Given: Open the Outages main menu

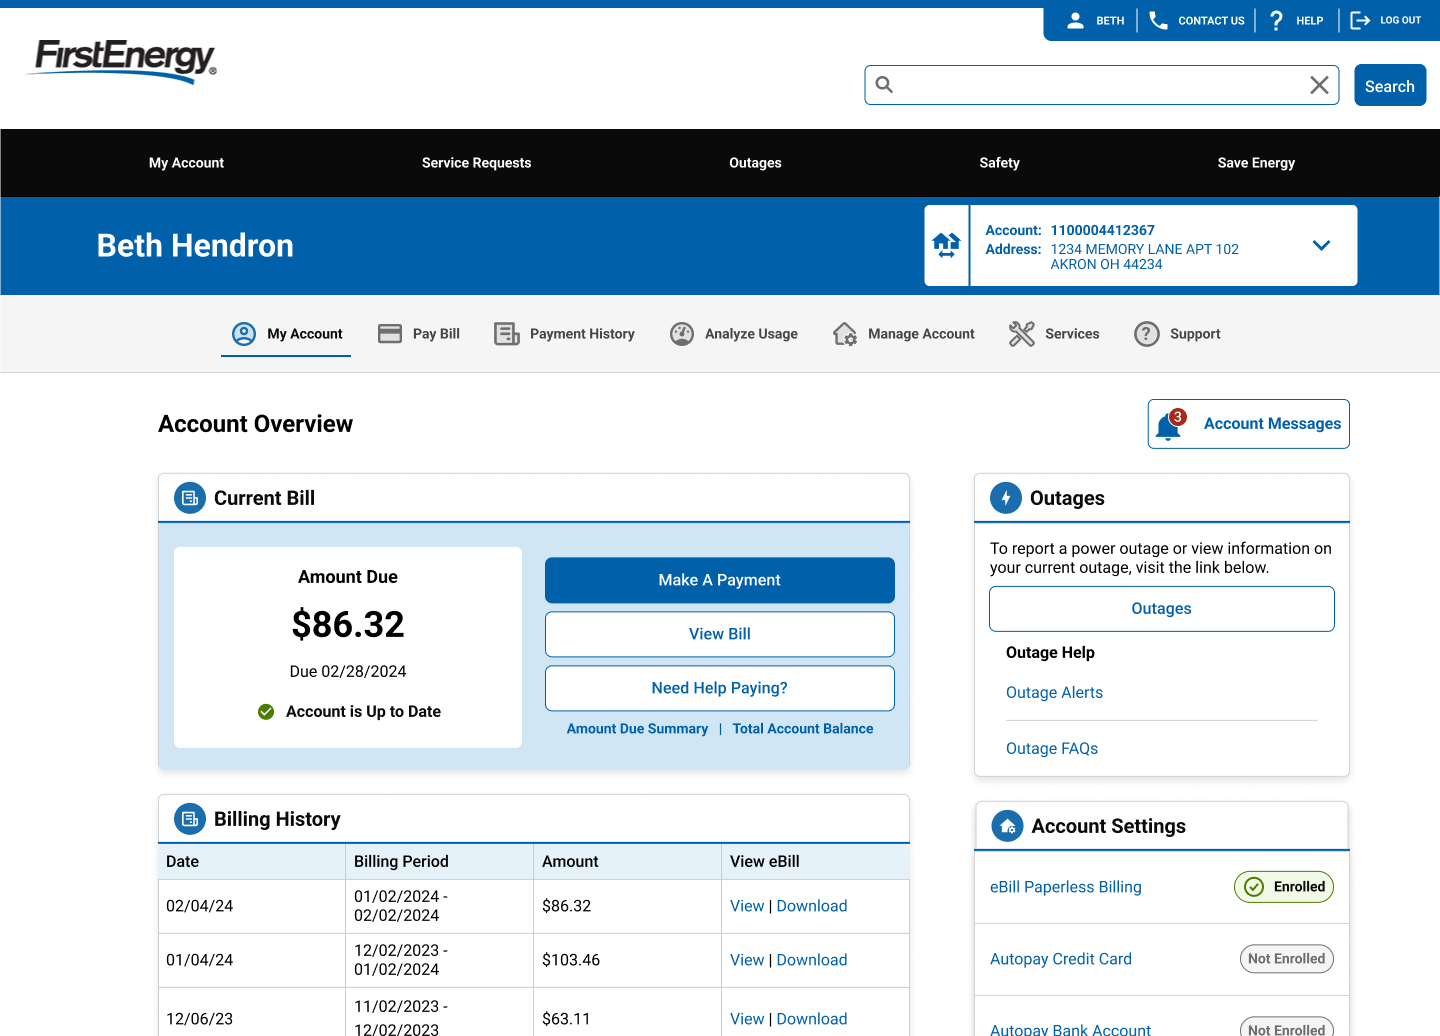Looking at the screenshot, I should click(755, 163).
